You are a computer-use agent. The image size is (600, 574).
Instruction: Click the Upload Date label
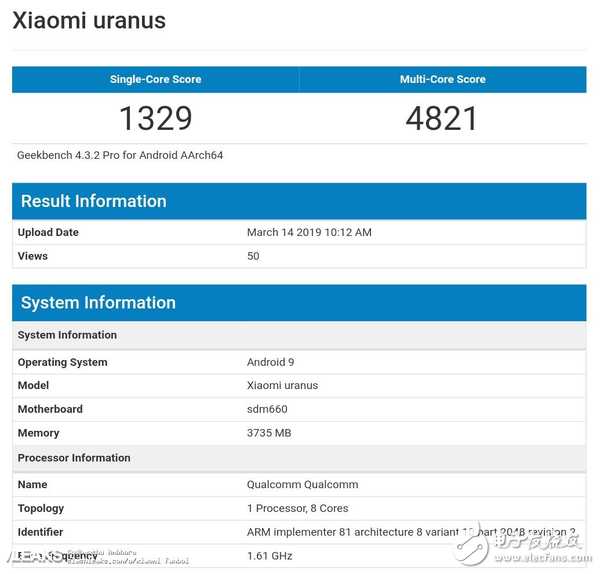click(48, 232)
